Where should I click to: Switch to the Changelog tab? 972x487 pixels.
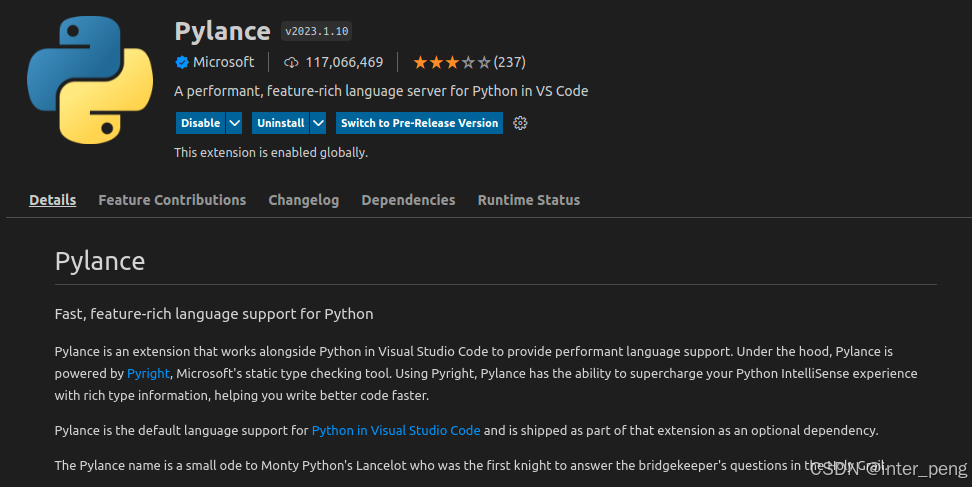tap(304, 200)
